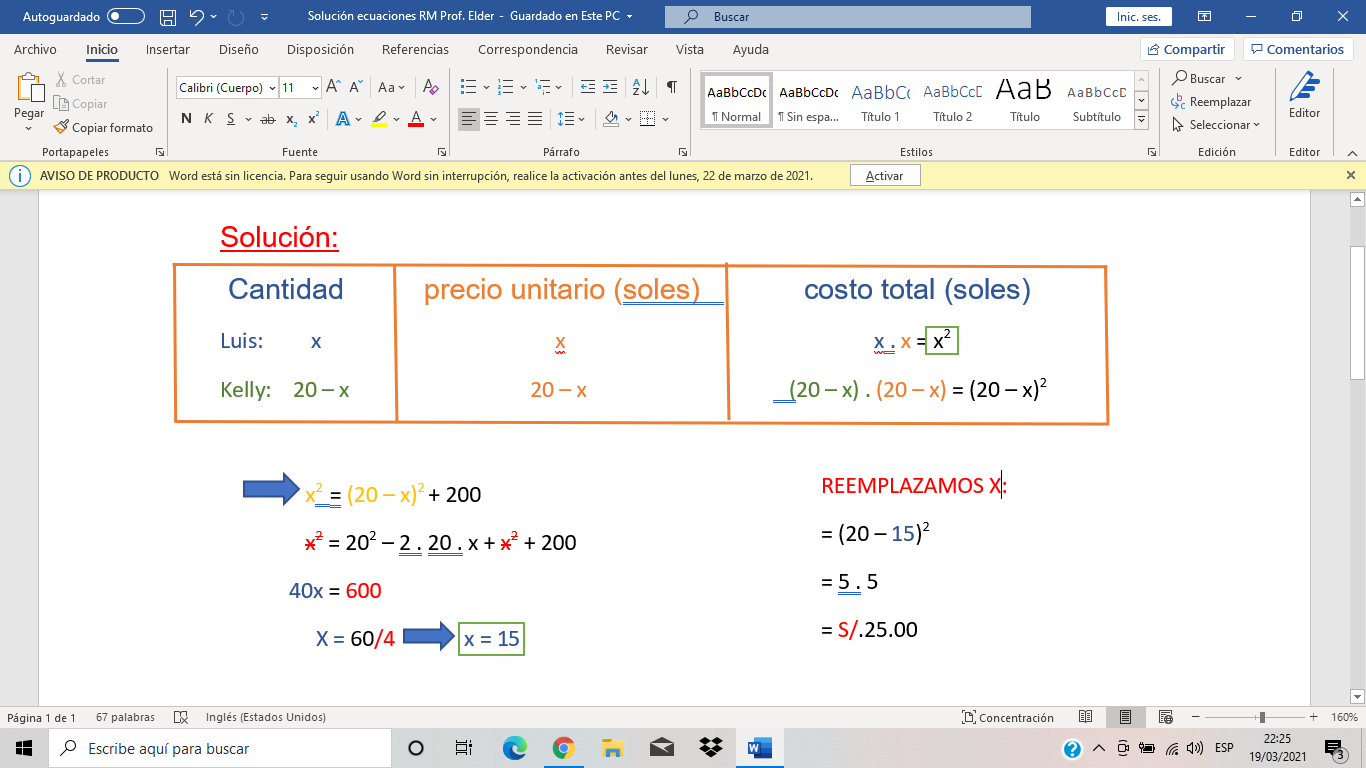Toggle underline (S) formatting
Image resolution: width=1366 pixels, height=768 pixels.
[231, 119]
